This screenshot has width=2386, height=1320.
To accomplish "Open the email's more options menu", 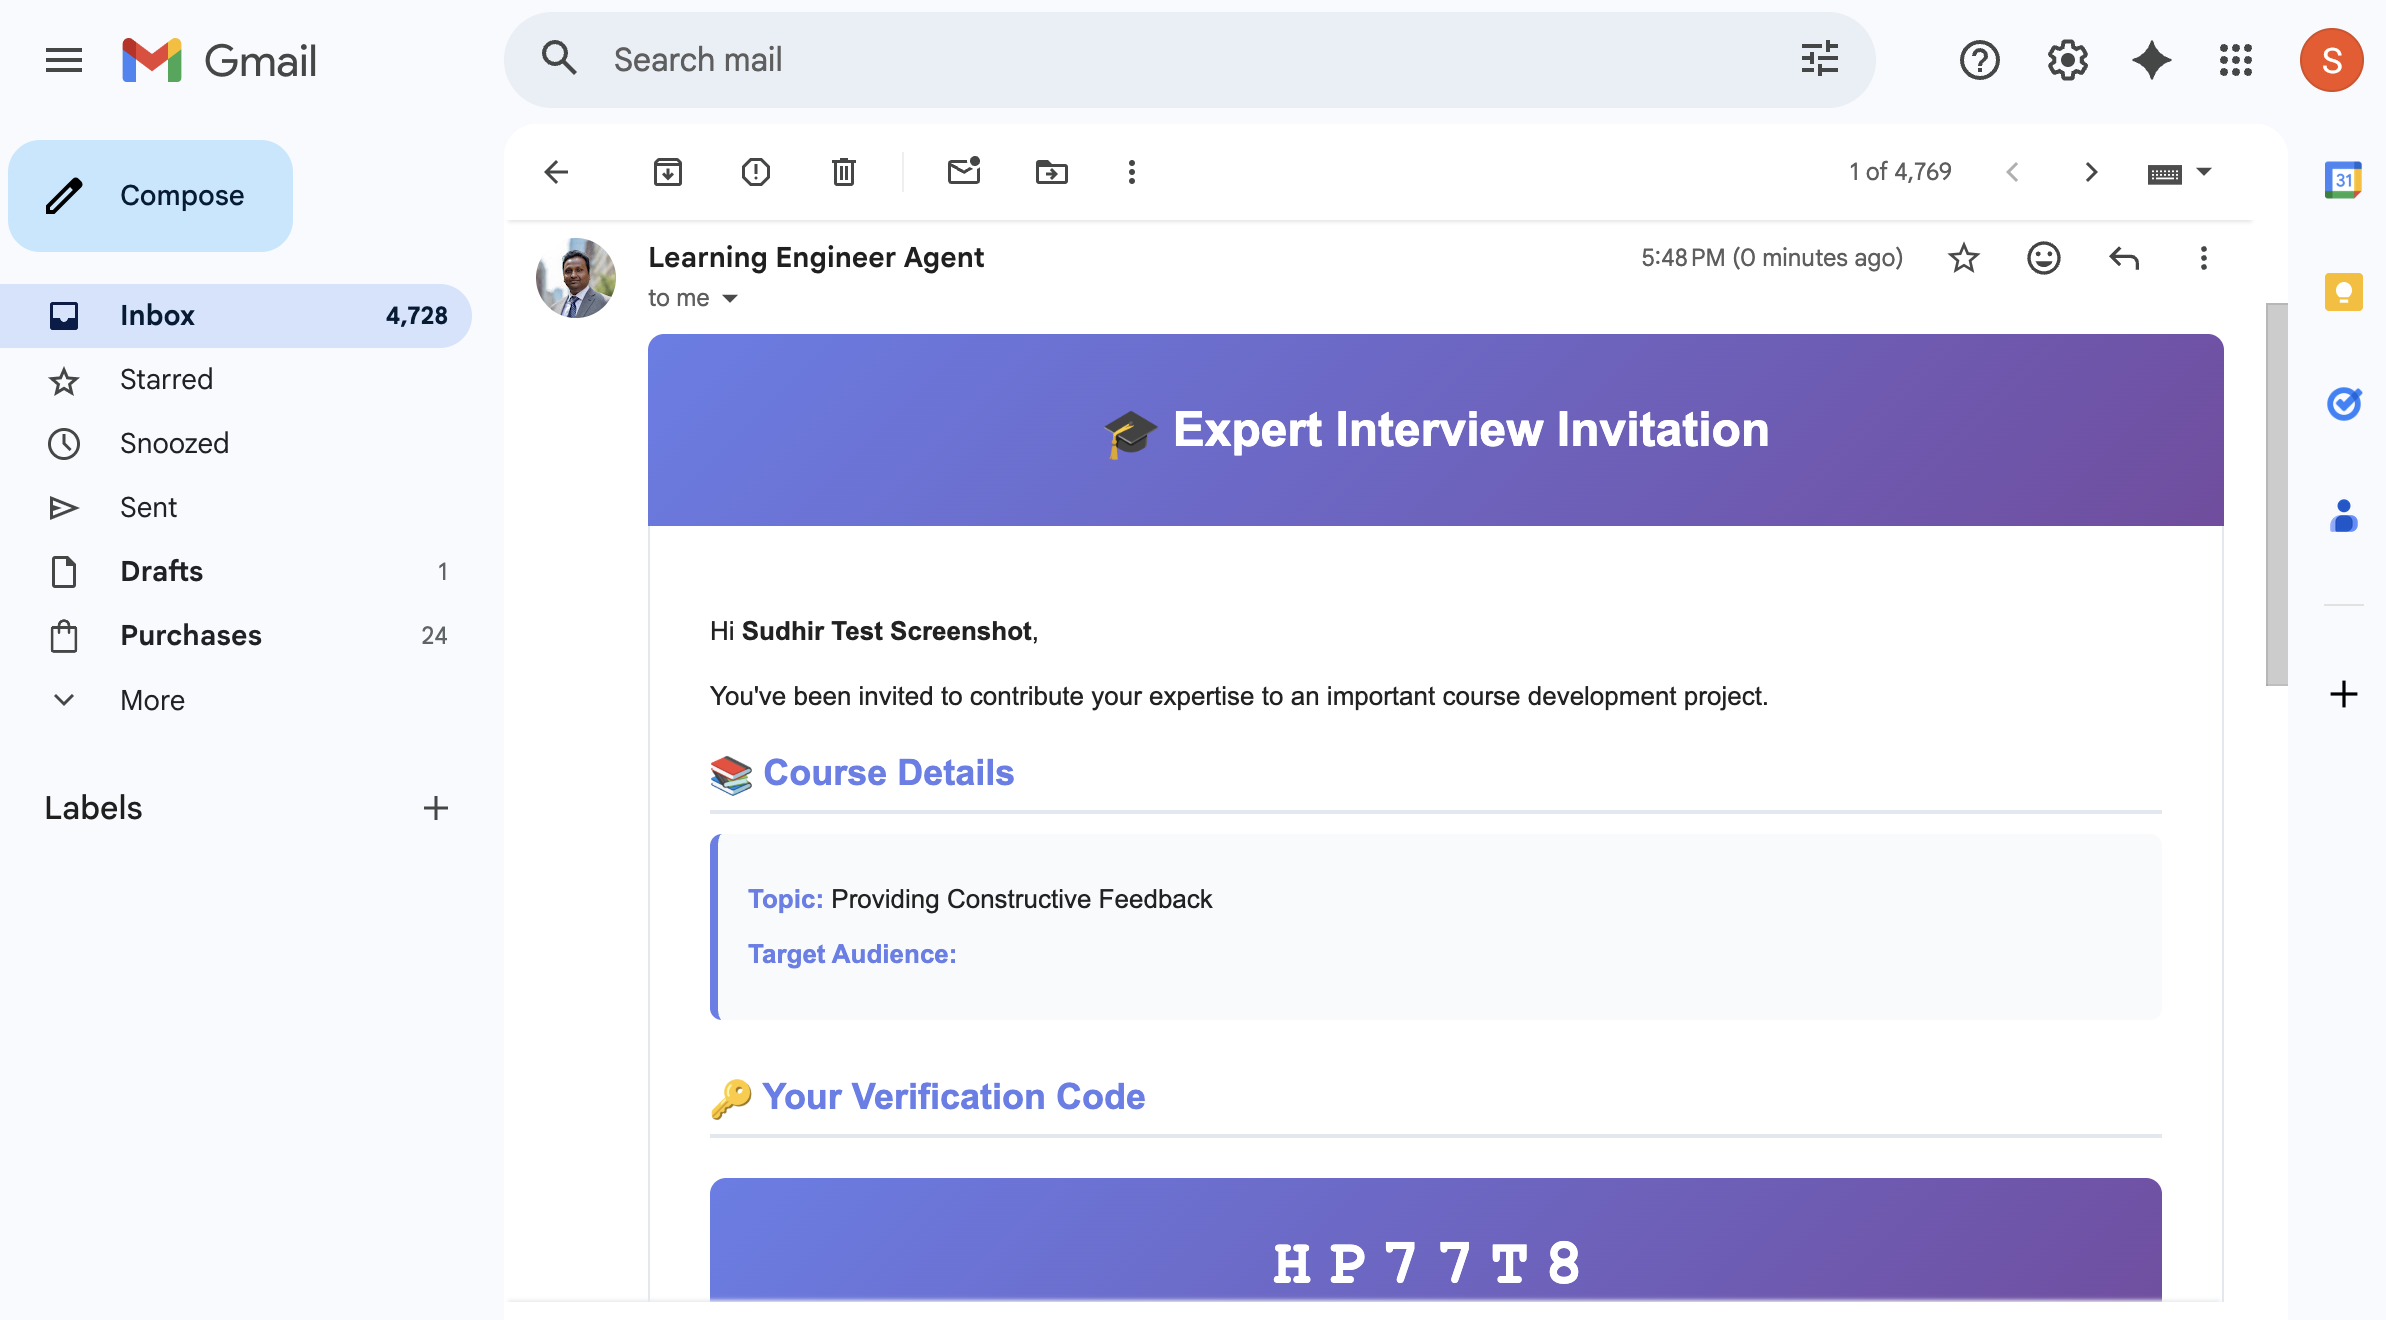I will click(2203, 258).
